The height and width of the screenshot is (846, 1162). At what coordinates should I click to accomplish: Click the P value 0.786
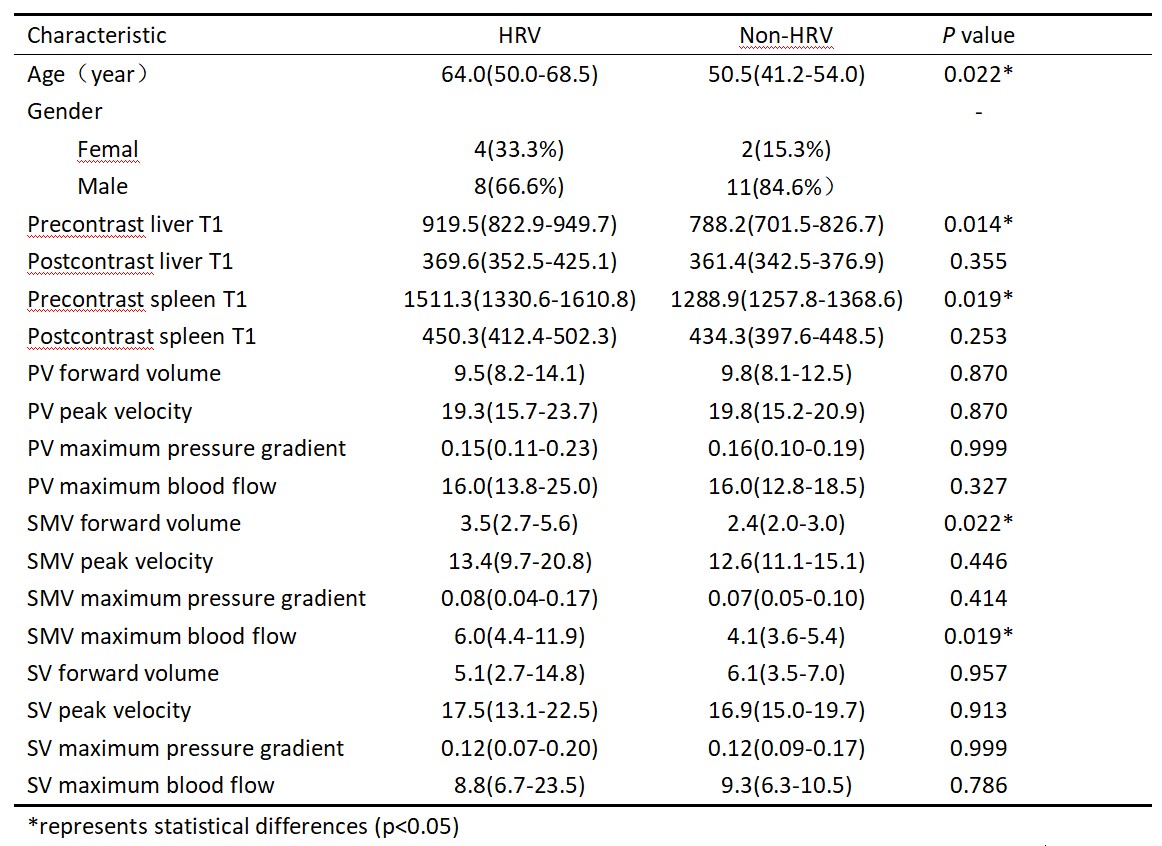tap(978, 785)
